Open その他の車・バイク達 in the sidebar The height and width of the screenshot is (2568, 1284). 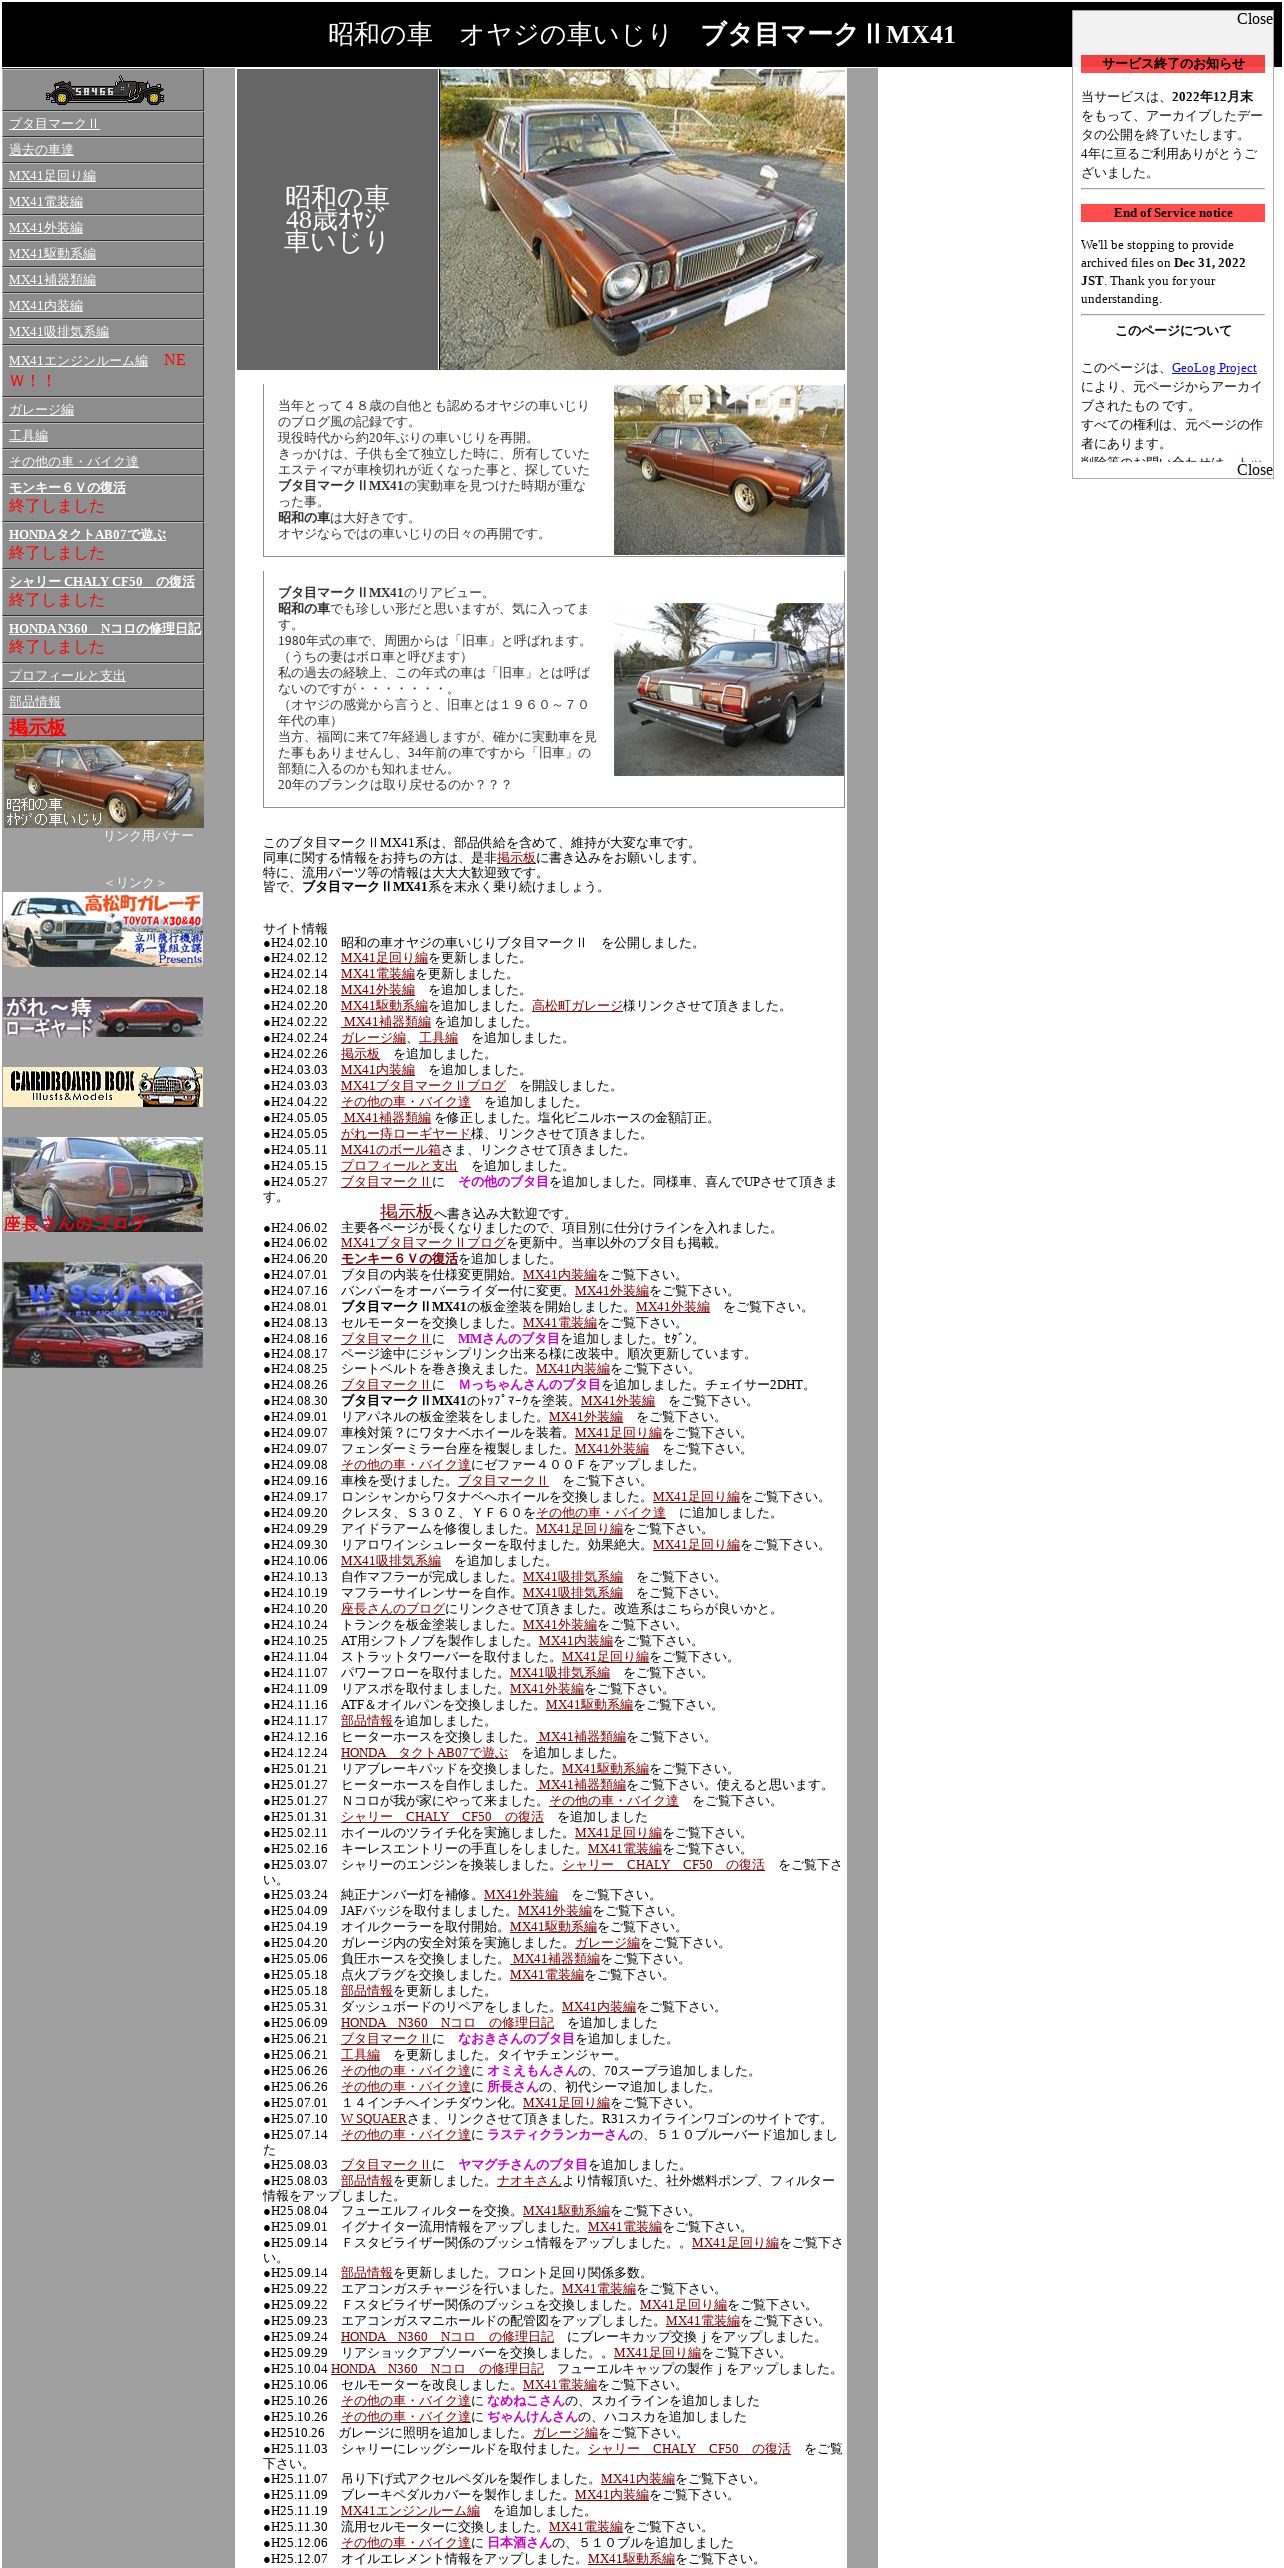[74, 462]
